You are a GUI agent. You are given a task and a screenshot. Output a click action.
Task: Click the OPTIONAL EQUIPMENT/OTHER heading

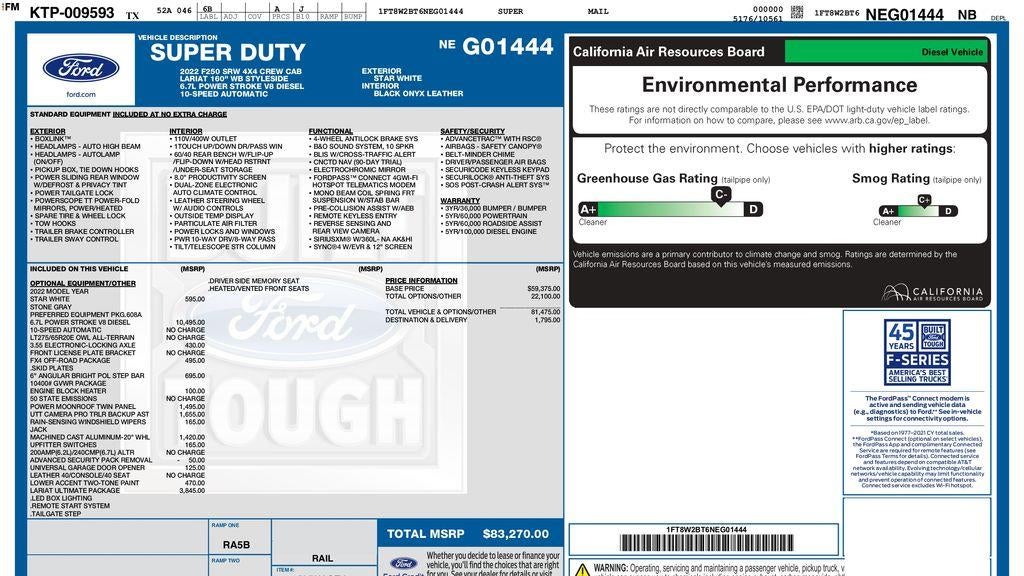[83, 283]
